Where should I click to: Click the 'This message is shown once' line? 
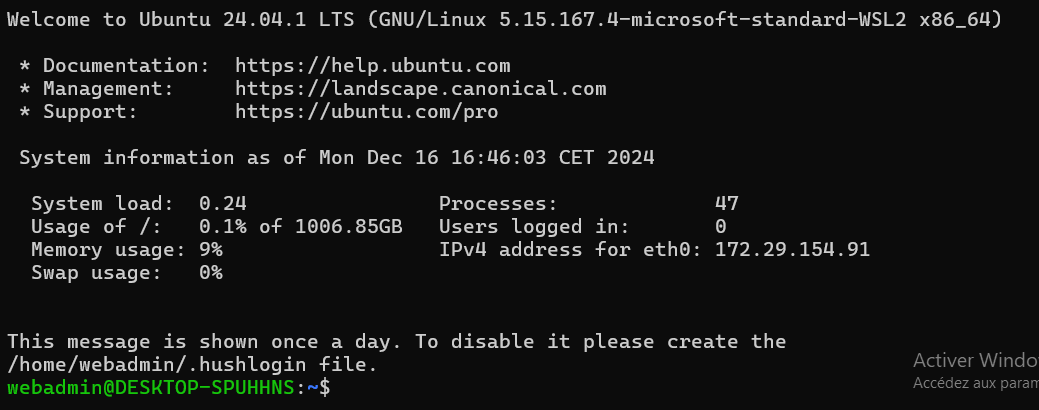396,341
